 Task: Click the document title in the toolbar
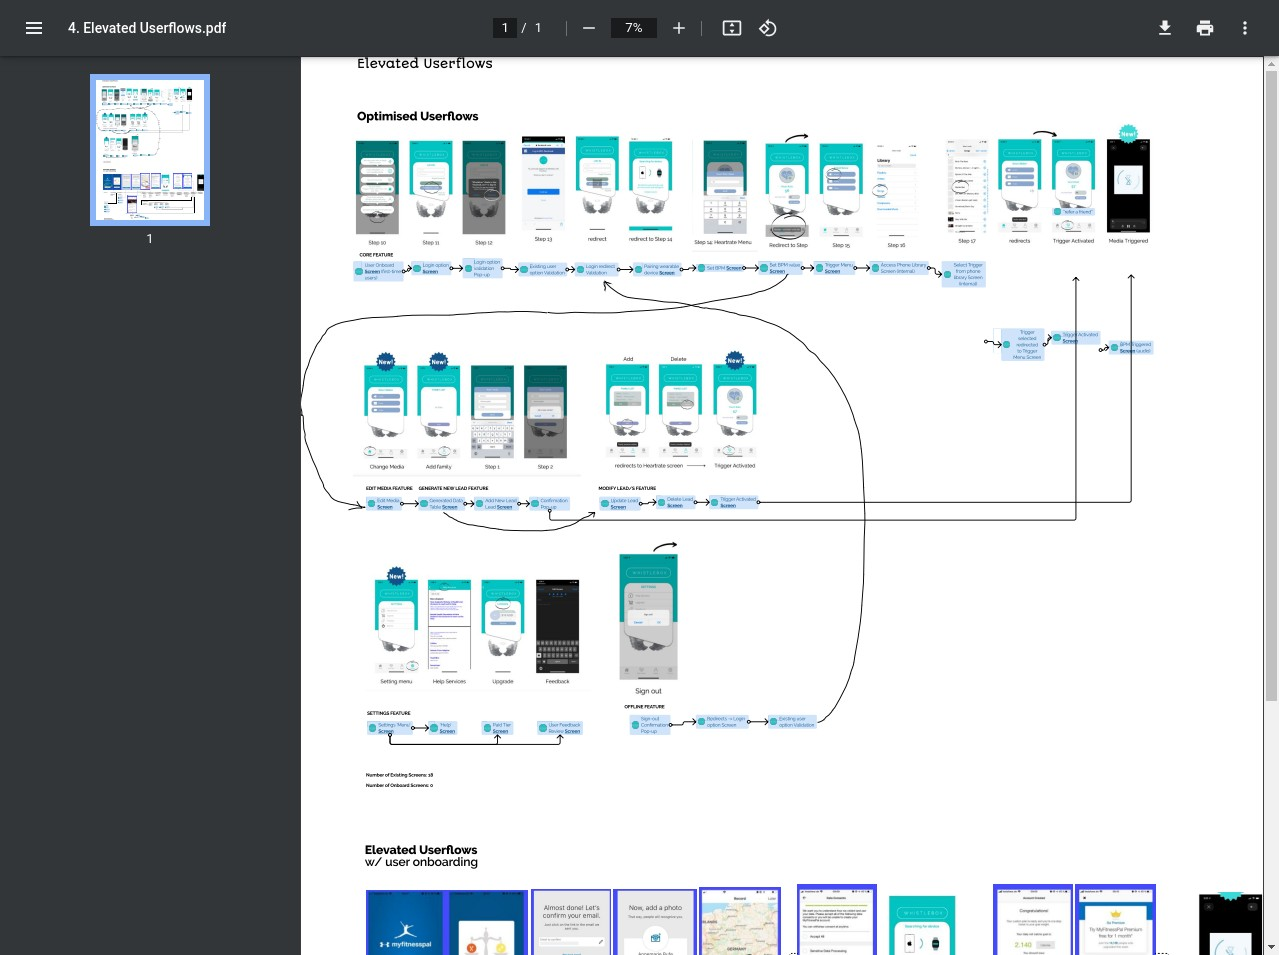point(146,28)
